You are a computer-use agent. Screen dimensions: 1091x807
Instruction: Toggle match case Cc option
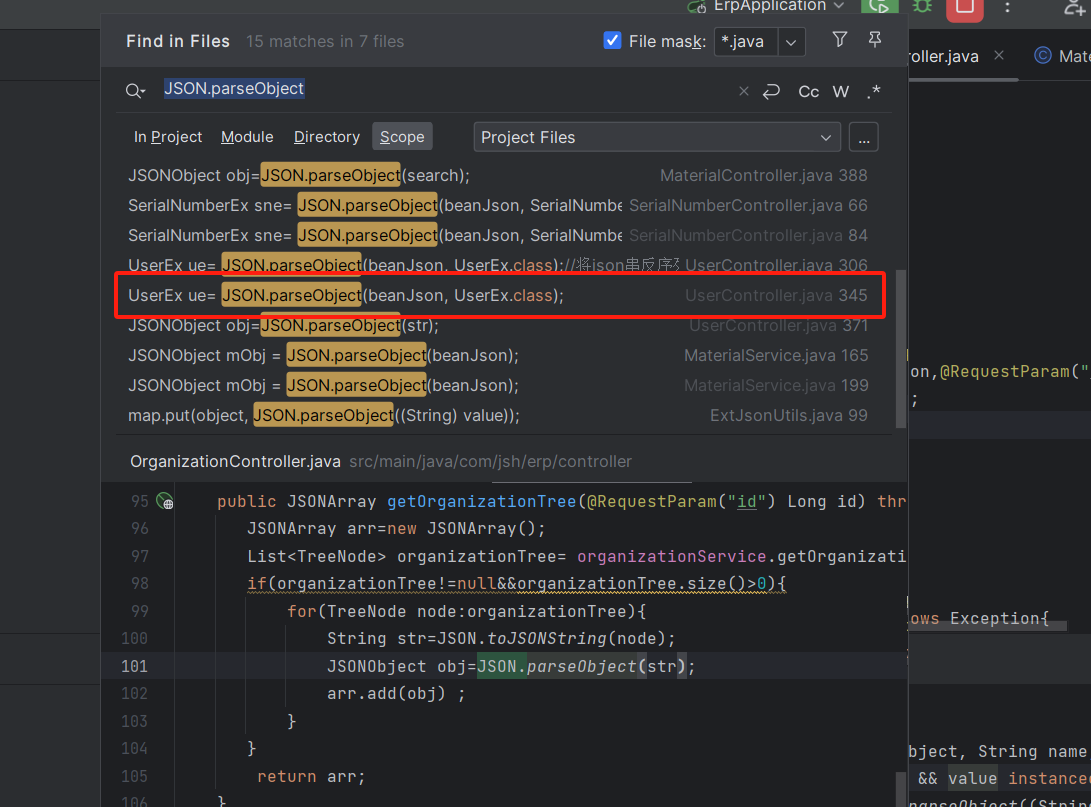[809, 91]
